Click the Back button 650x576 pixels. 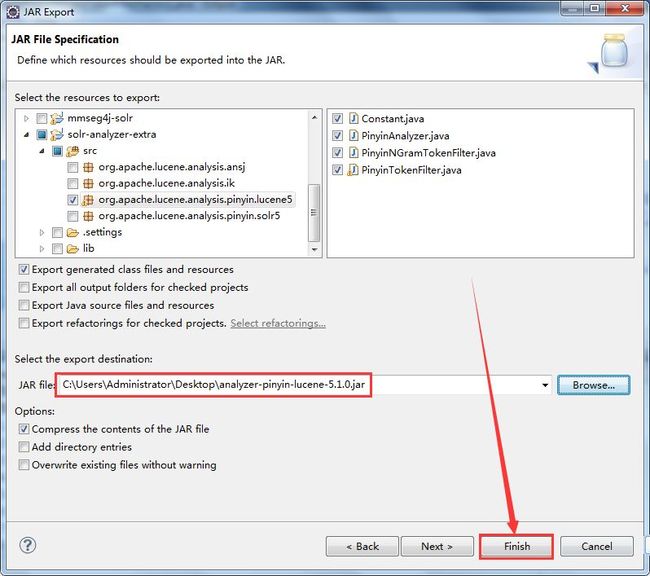coord(362,547)
